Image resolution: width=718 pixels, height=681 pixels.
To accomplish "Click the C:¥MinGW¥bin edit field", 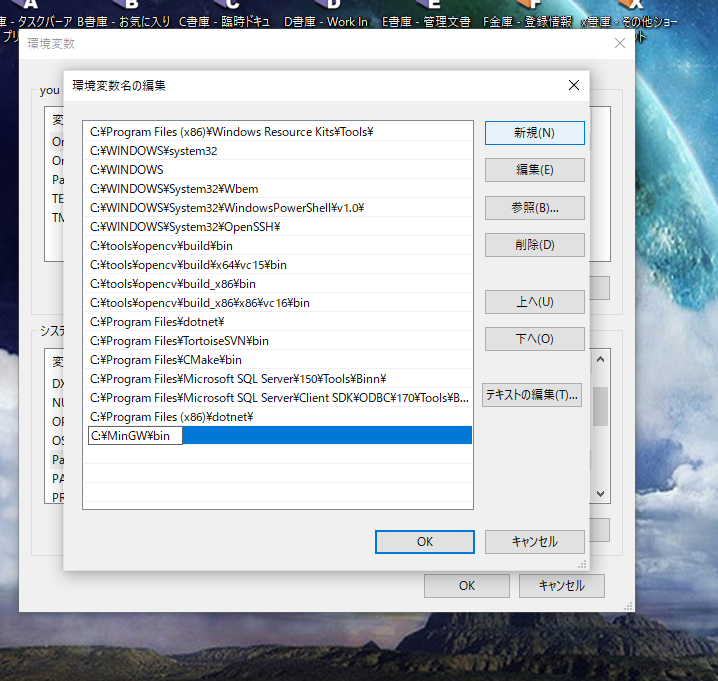I will [135, 436].
